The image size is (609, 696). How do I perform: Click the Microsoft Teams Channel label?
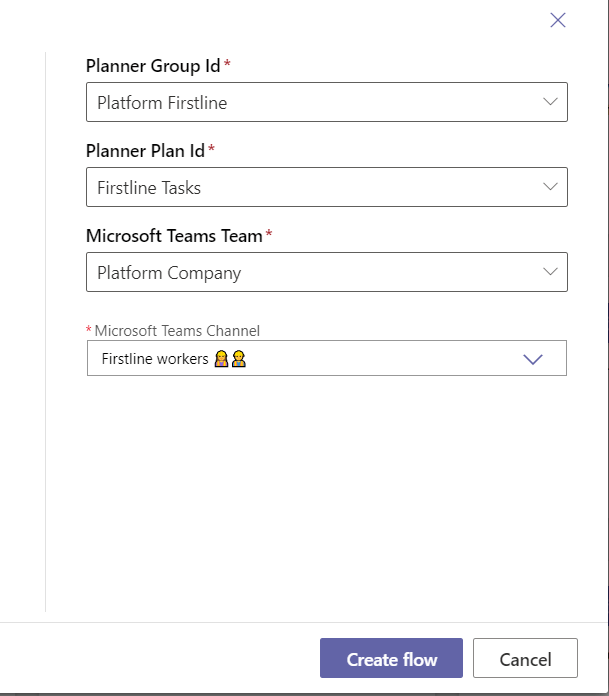coord(177,331)
